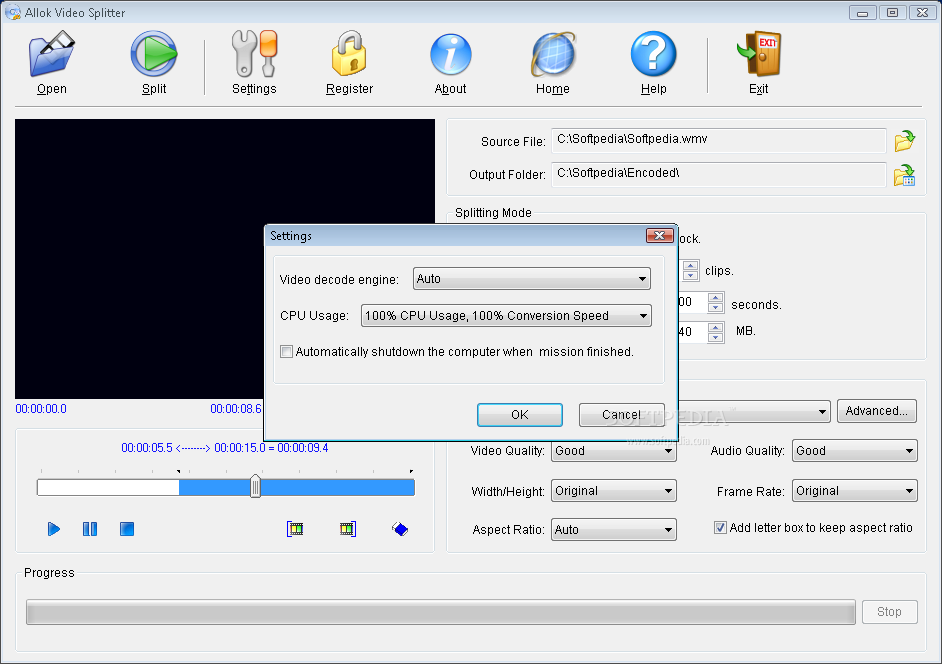
Task: Open the Aspect Ratio dropdown
Action: pyautogui.click(x=613, y=529)
